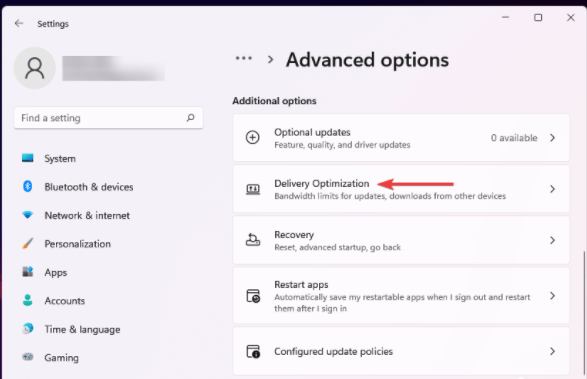The height and width of the screenshot is (379, 587).
Task: Click 'Feature, quality, and driver updates' text
Action: click(342, 145)
